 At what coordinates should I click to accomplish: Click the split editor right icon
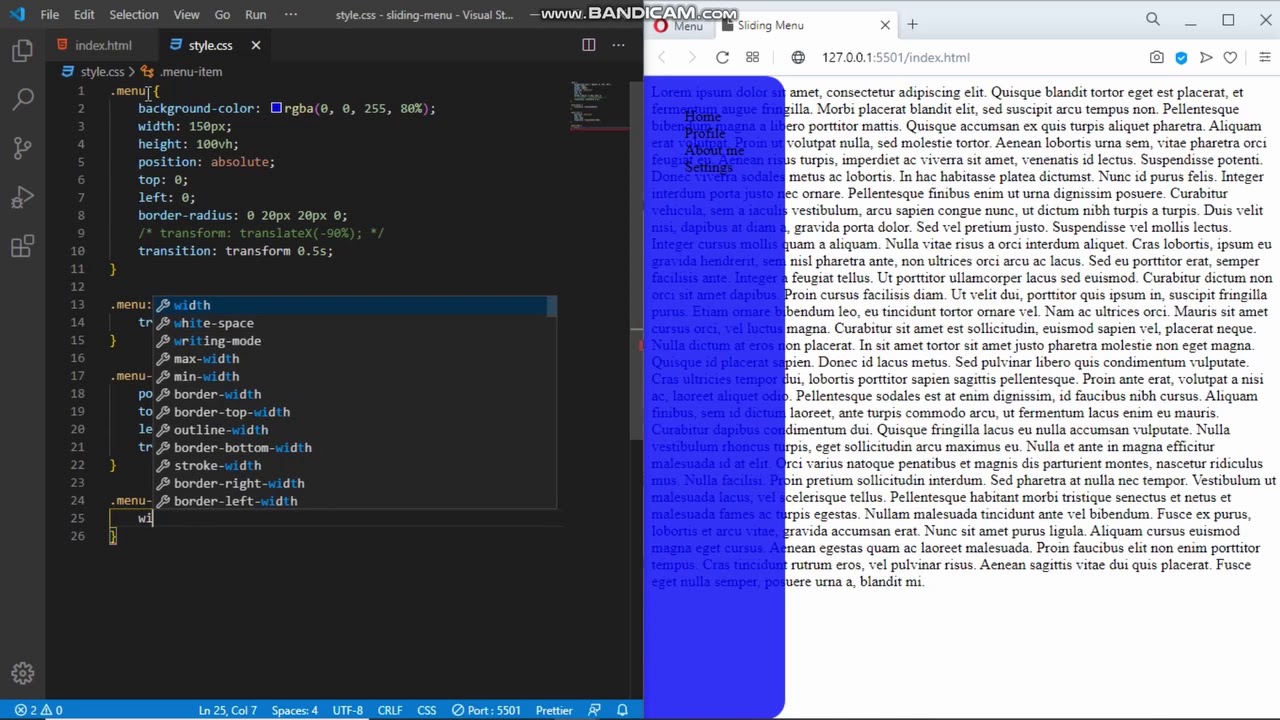[589, 45]
